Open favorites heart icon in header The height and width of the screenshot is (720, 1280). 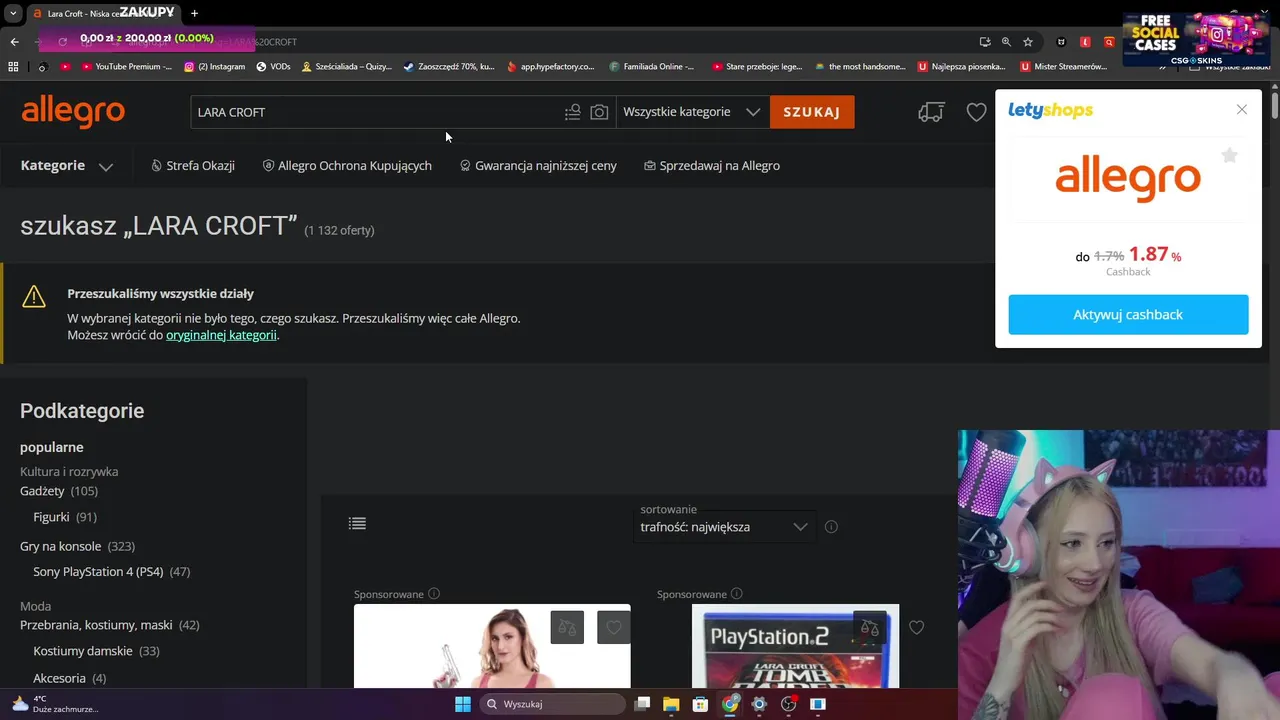point(977,112)
